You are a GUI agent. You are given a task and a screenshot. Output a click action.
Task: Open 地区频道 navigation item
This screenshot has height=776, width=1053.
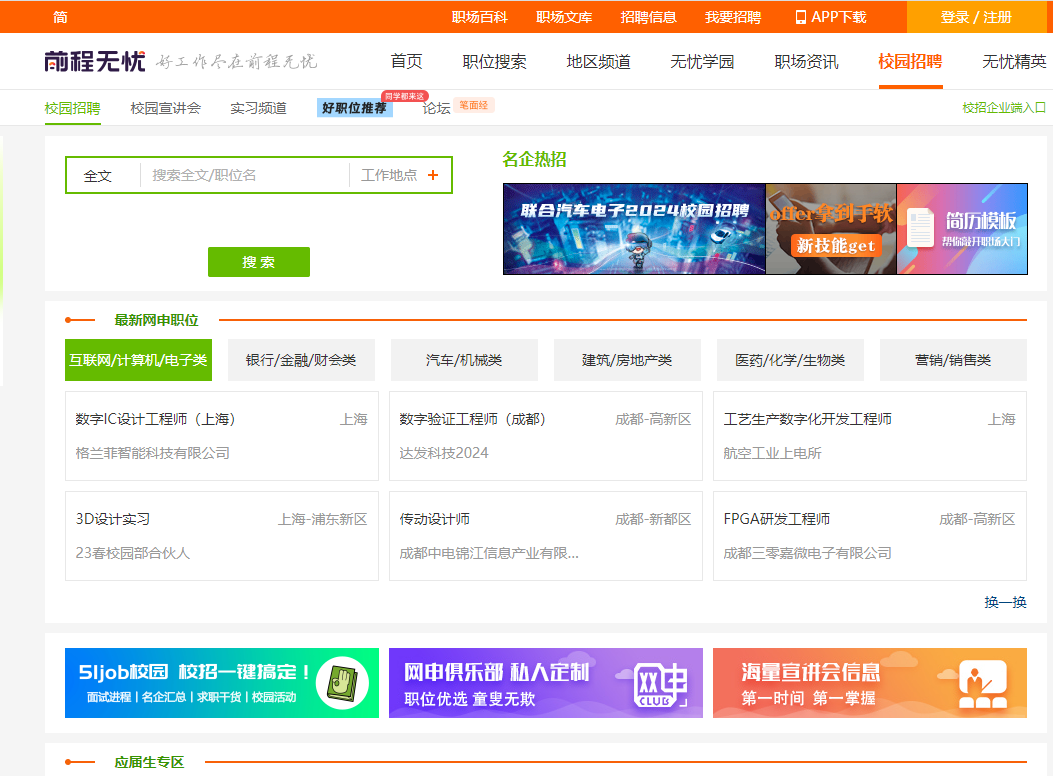tap(598, 62)
